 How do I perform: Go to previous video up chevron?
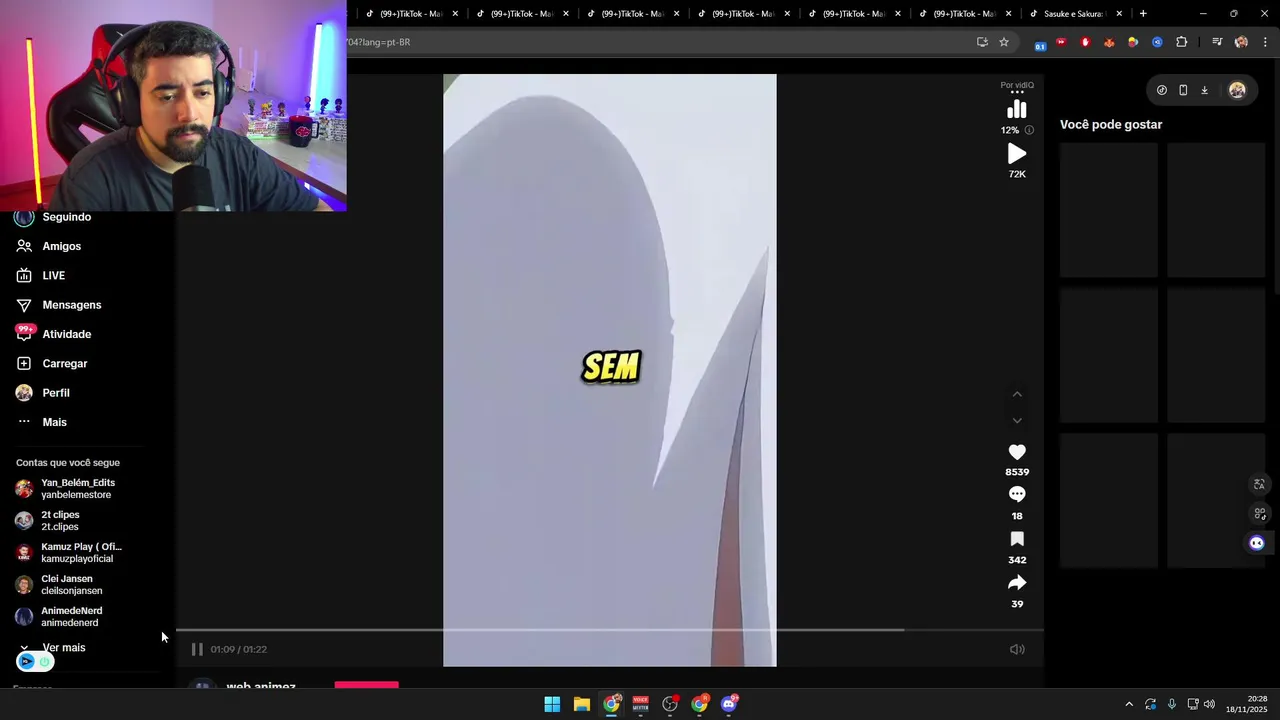(1017, 394)
